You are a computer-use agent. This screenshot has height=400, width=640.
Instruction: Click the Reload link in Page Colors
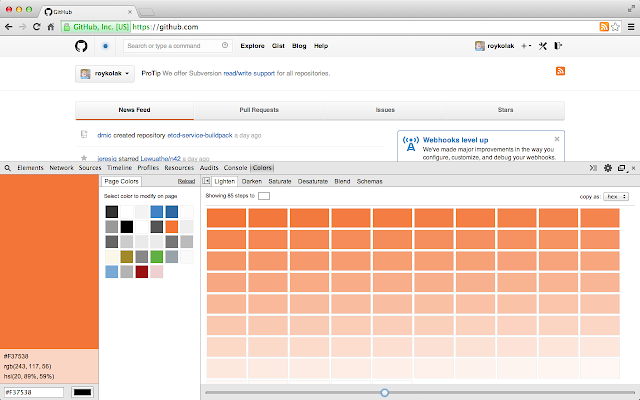tap(187, 181)
